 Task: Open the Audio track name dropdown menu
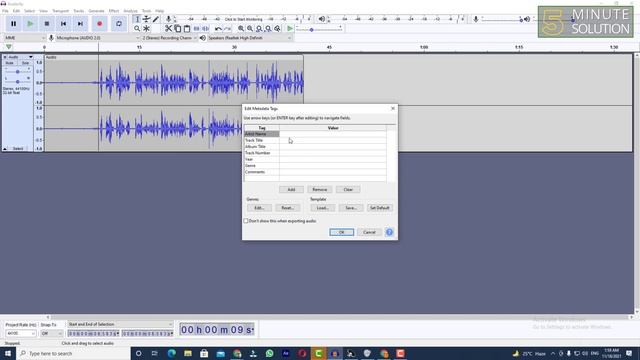tap(20, 57)
